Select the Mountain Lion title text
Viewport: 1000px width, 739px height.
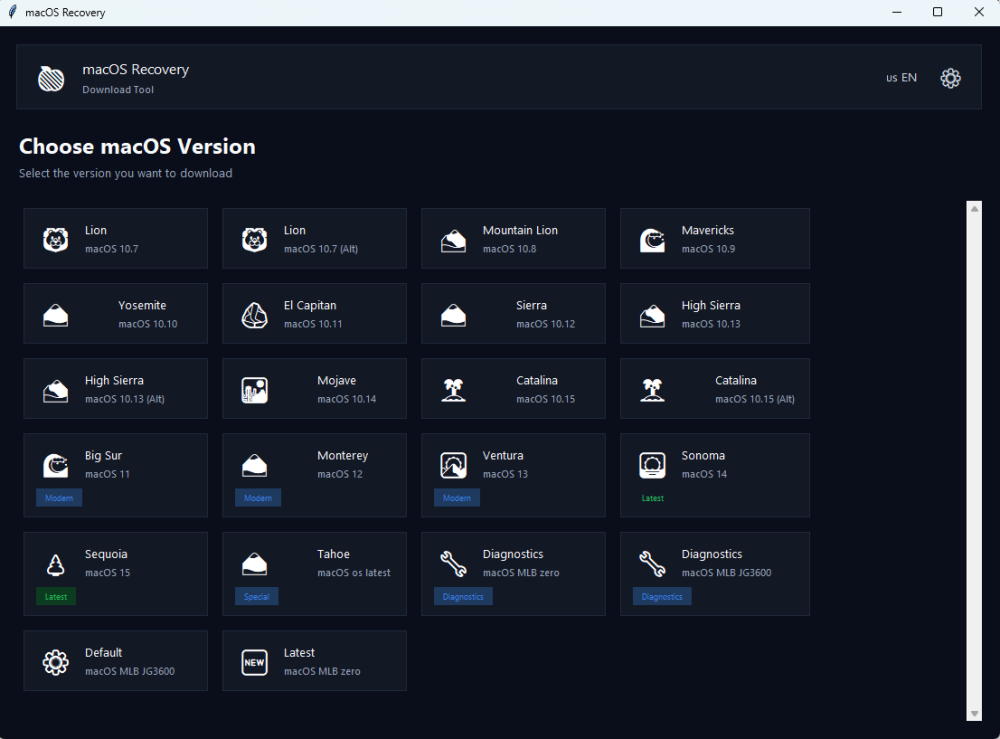(520, 230)
